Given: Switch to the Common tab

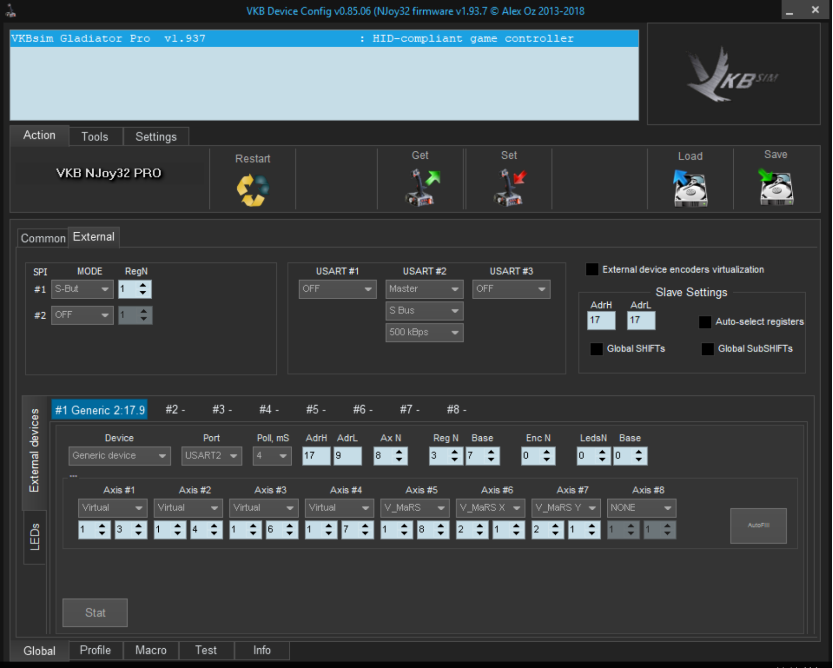Looking at the screenshot, I should [x=43, y=238].
